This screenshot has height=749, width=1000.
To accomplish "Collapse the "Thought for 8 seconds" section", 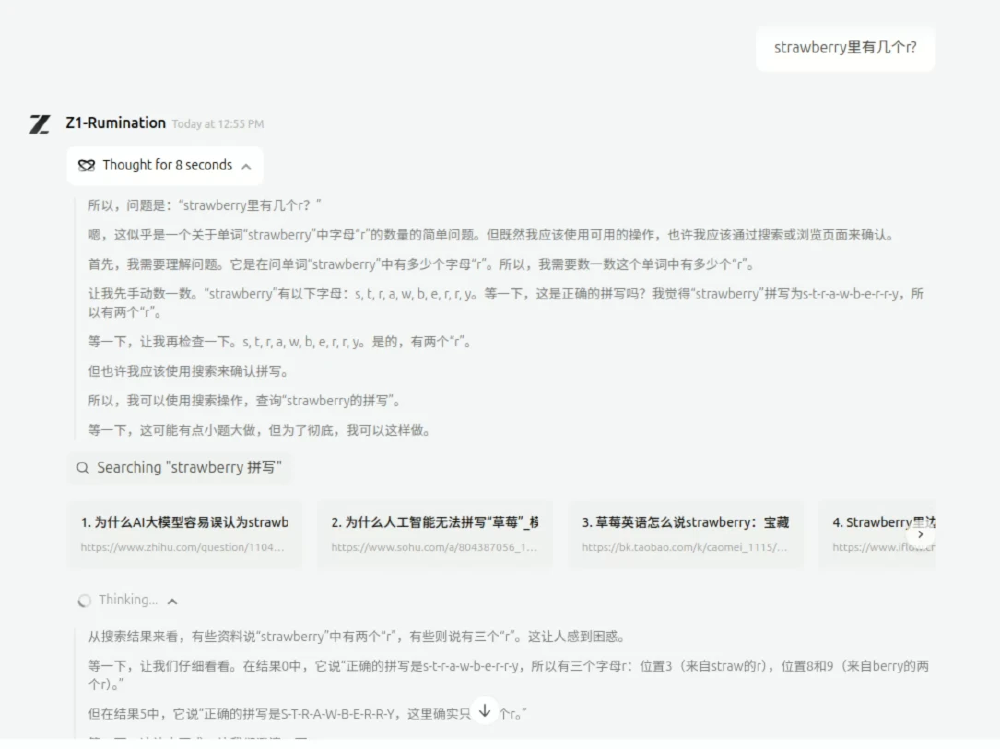I will [246, 165].
